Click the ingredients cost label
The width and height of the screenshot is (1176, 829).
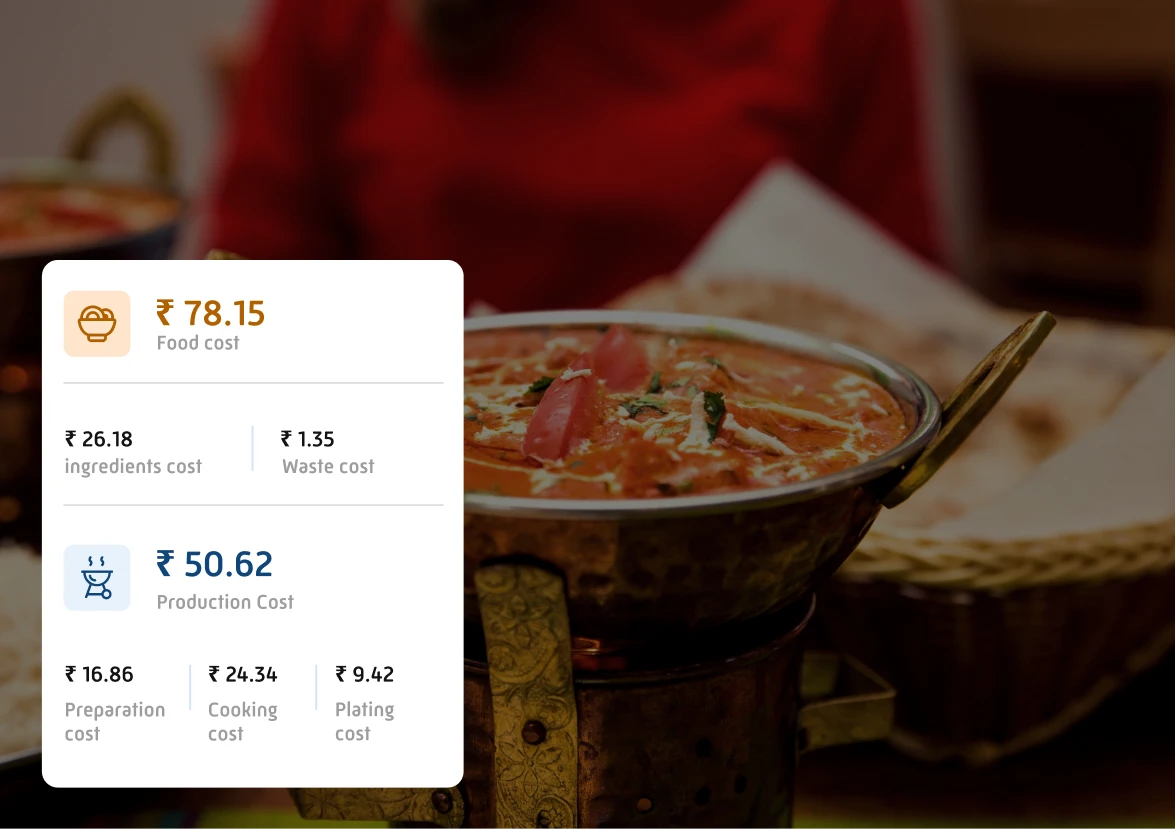[x=134, y=467]
